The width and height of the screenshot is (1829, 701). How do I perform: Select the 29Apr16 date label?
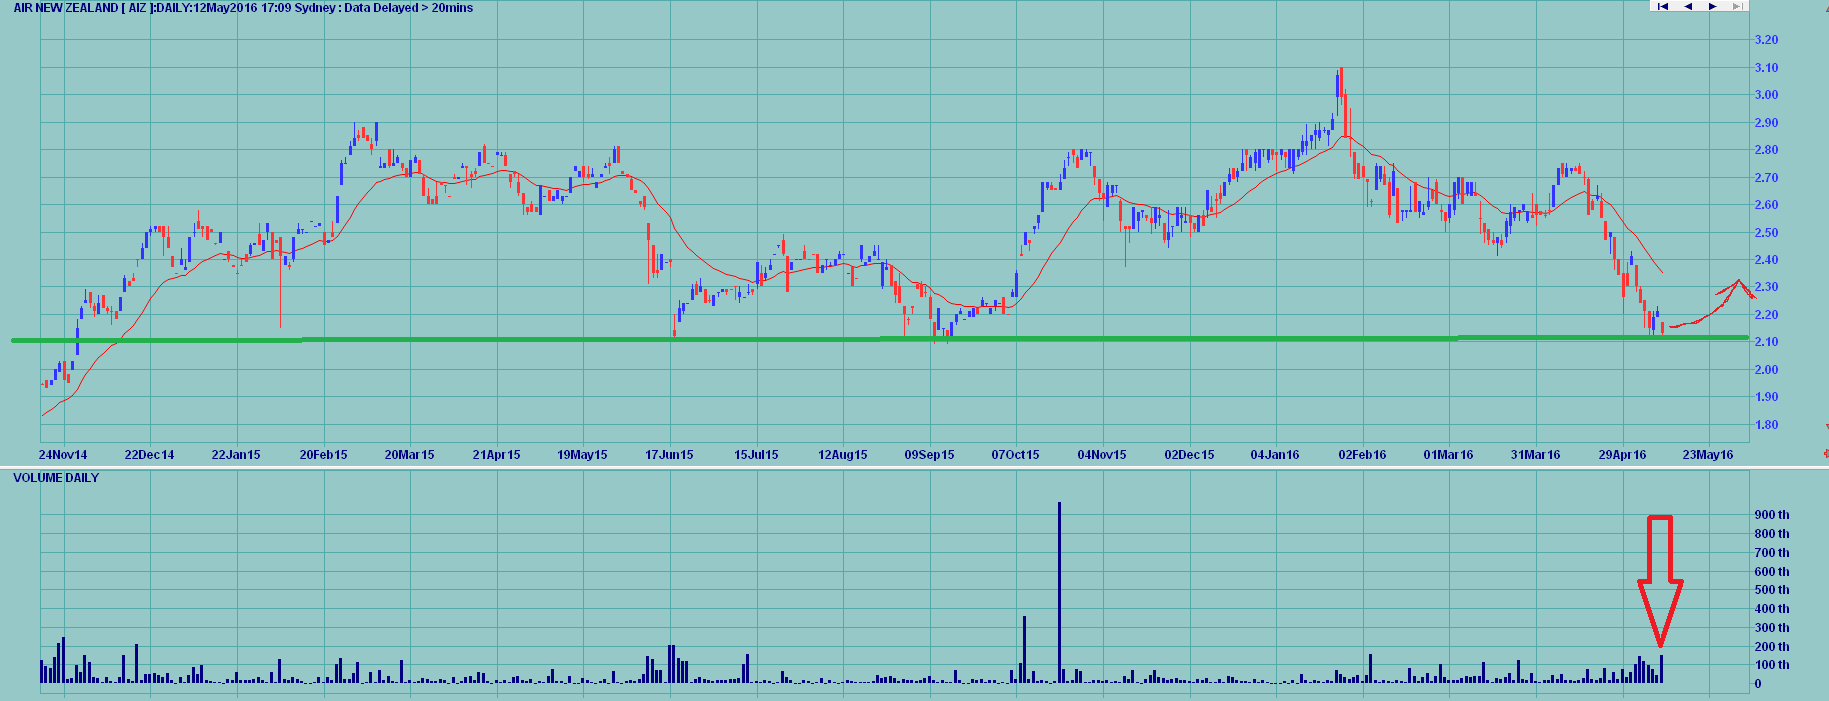(1622, 455)
